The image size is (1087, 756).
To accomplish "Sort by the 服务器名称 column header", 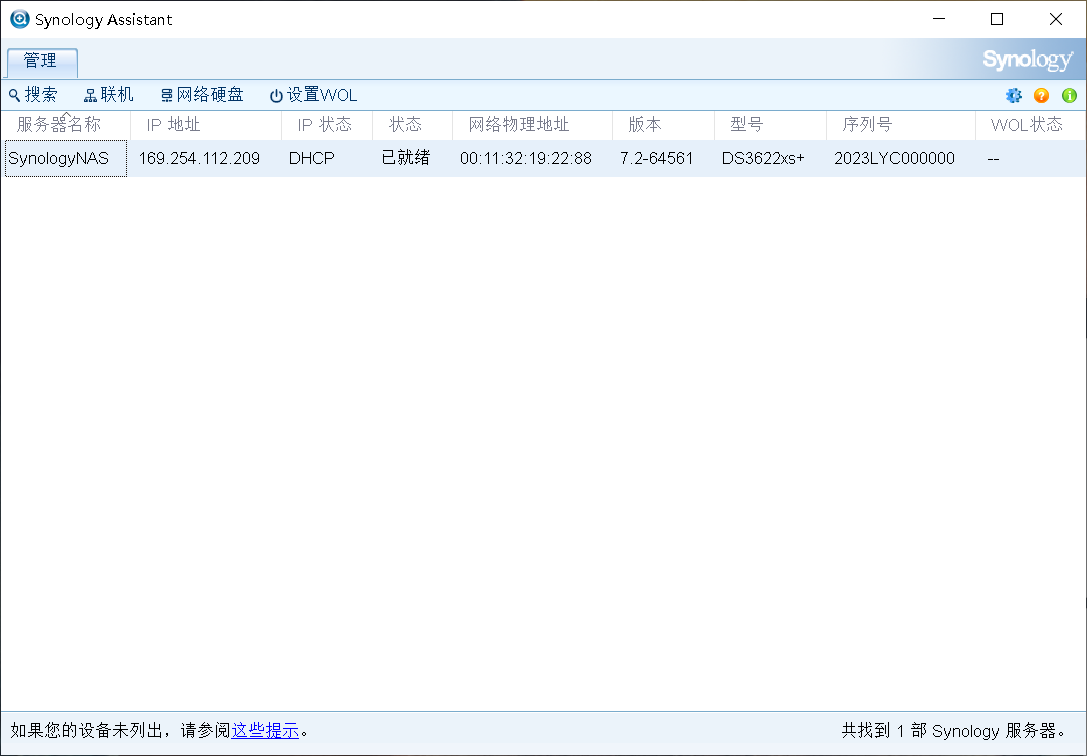I will 65,125.
